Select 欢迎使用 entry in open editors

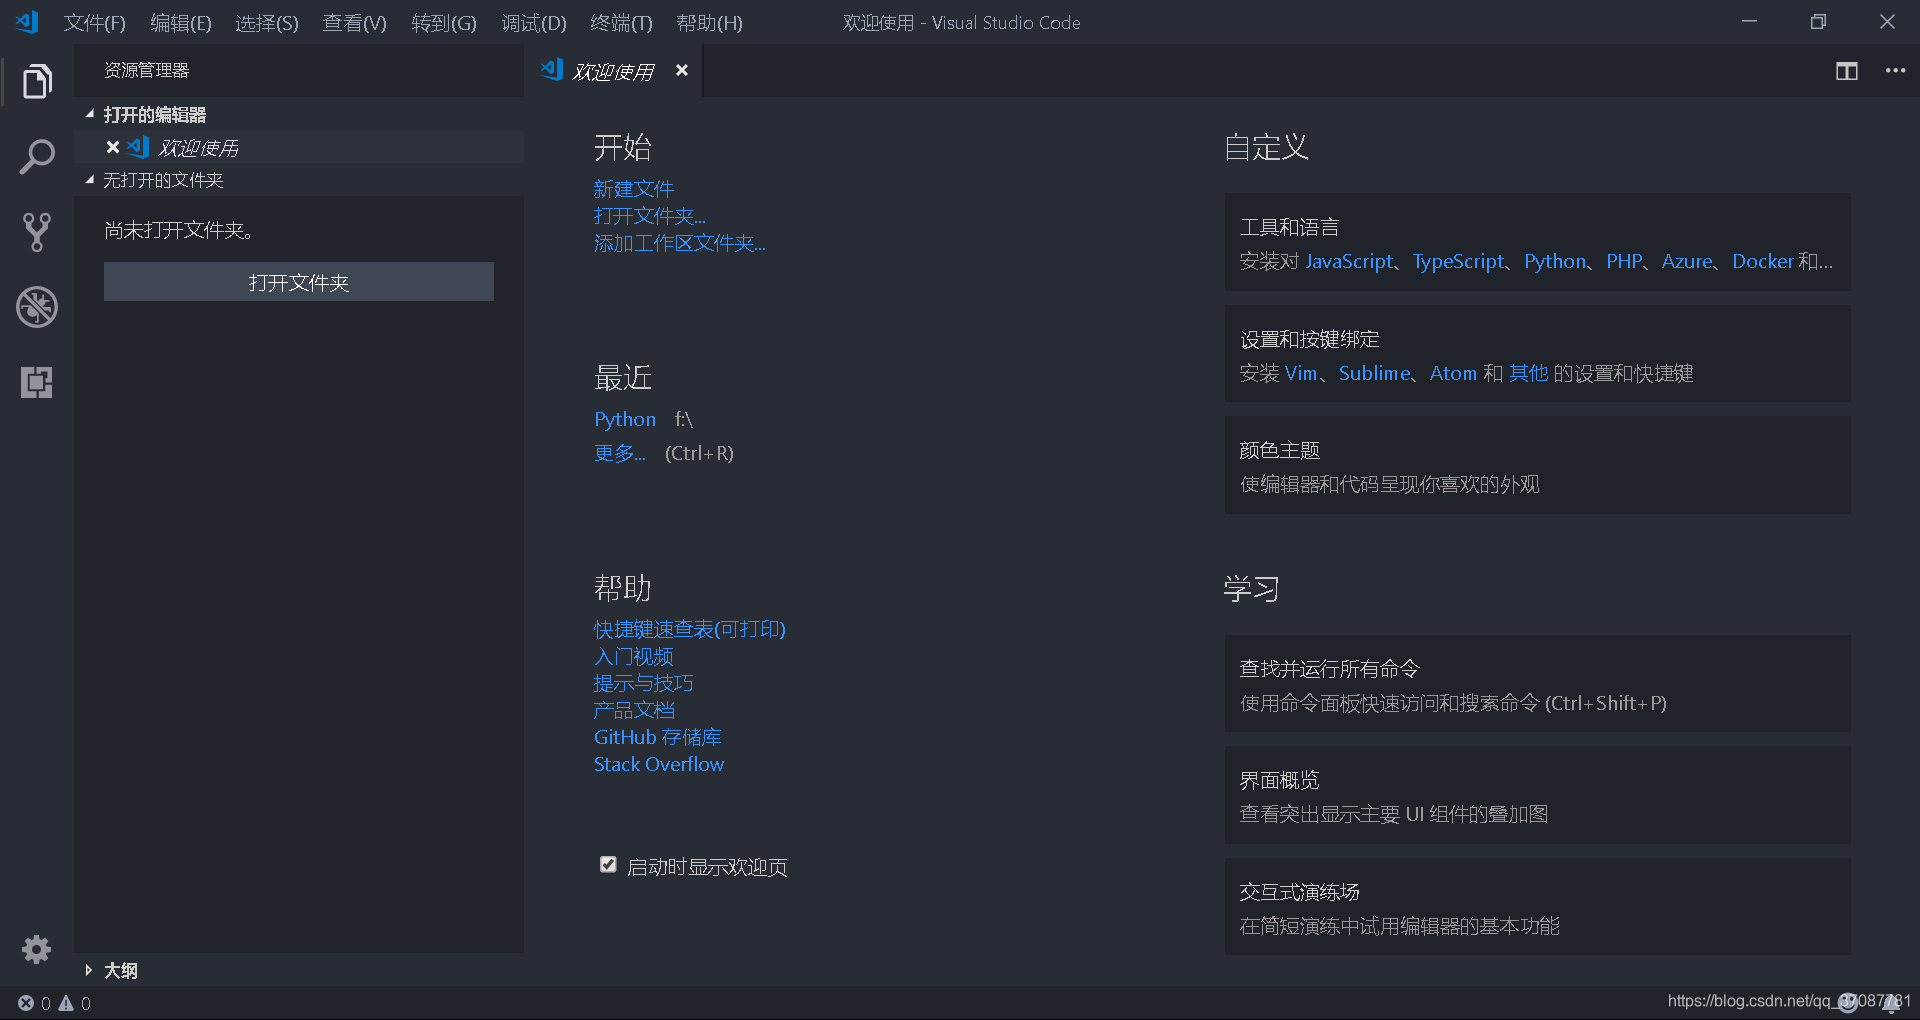(298, 147)
